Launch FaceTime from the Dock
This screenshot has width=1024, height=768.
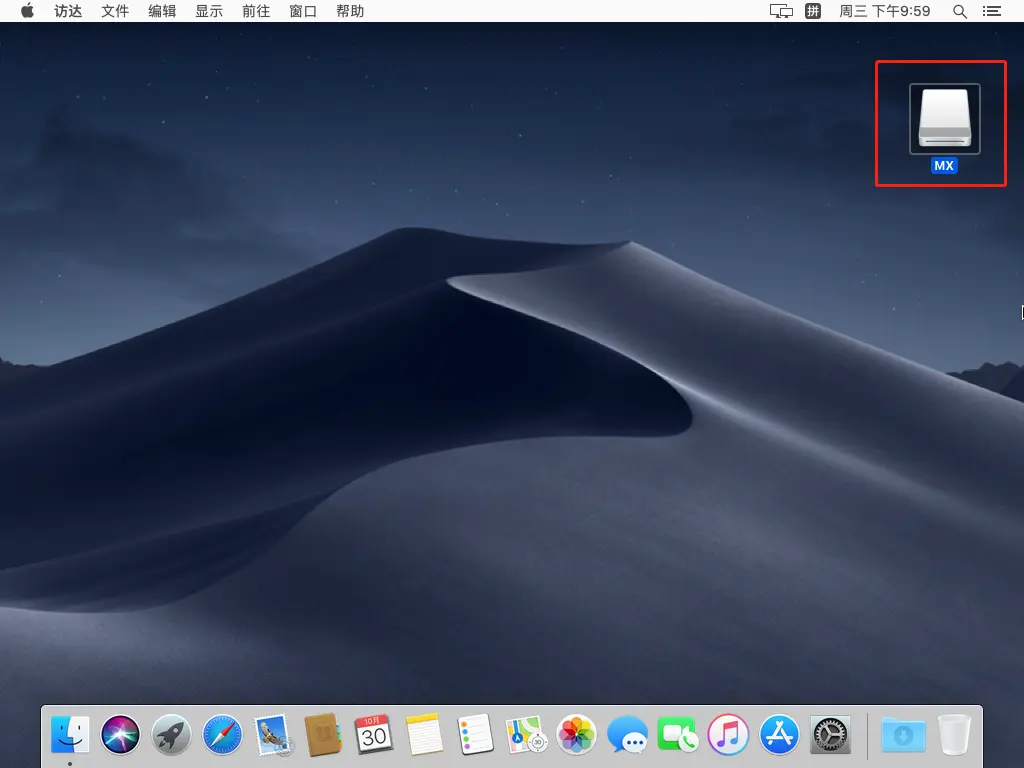[678, 734]
